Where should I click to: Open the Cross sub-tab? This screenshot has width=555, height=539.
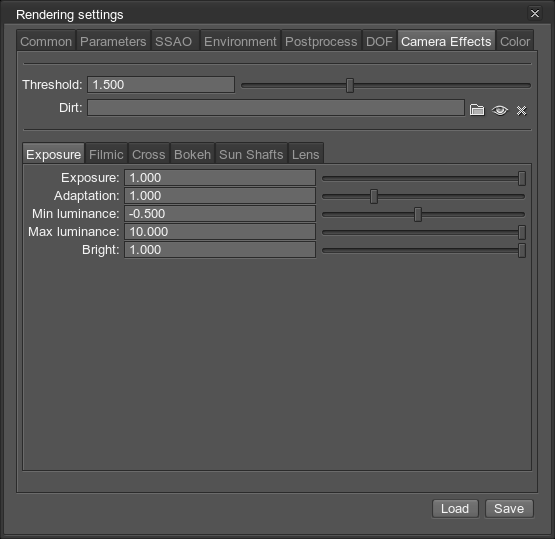coord(149,154)
